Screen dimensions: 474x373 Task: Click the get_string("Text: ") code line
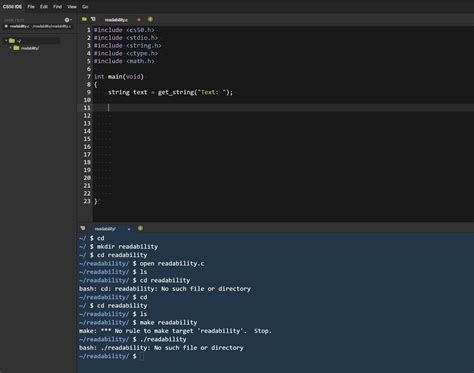(171, 92)
